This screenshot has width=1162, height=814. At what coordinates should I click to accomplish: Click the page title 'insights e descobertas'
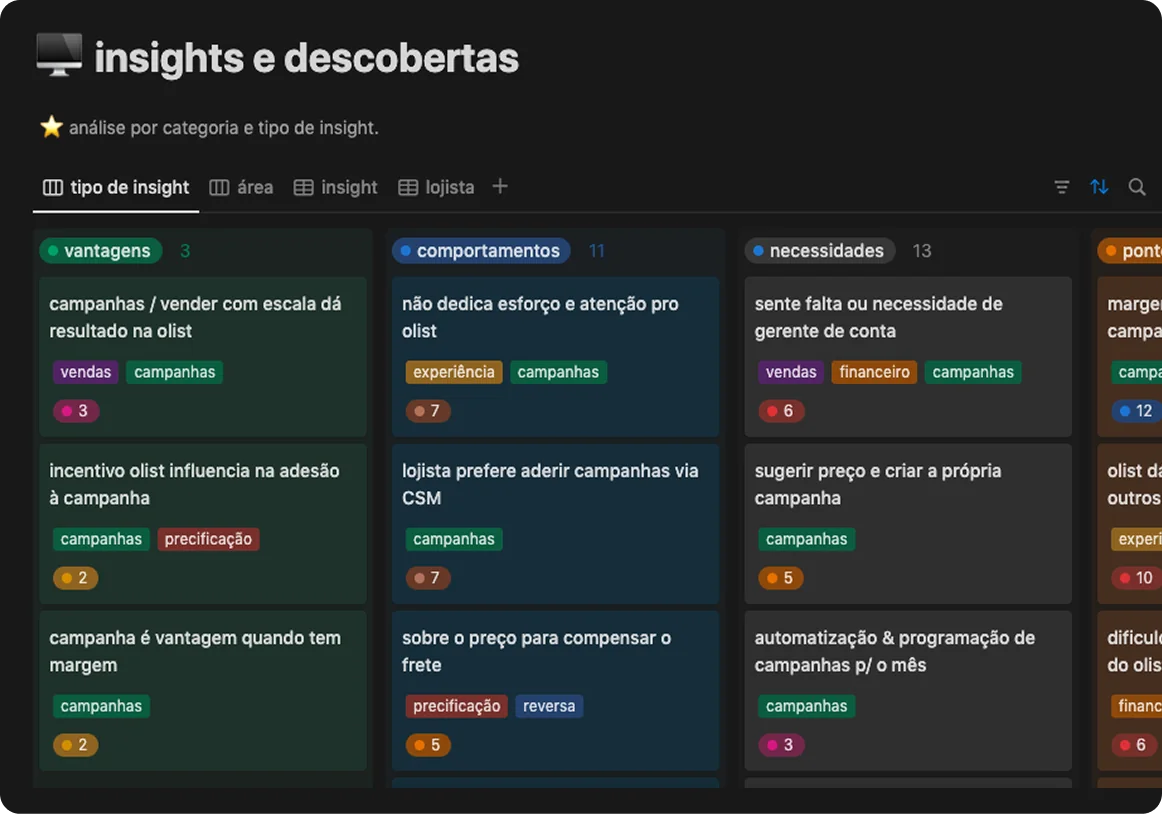(x=307, y=58)
